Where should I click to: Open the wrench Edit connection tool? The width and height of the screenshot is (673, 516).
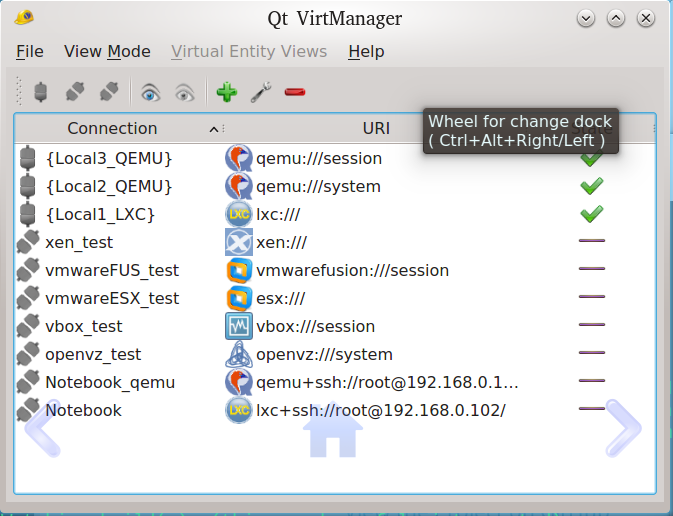(261, 92)
